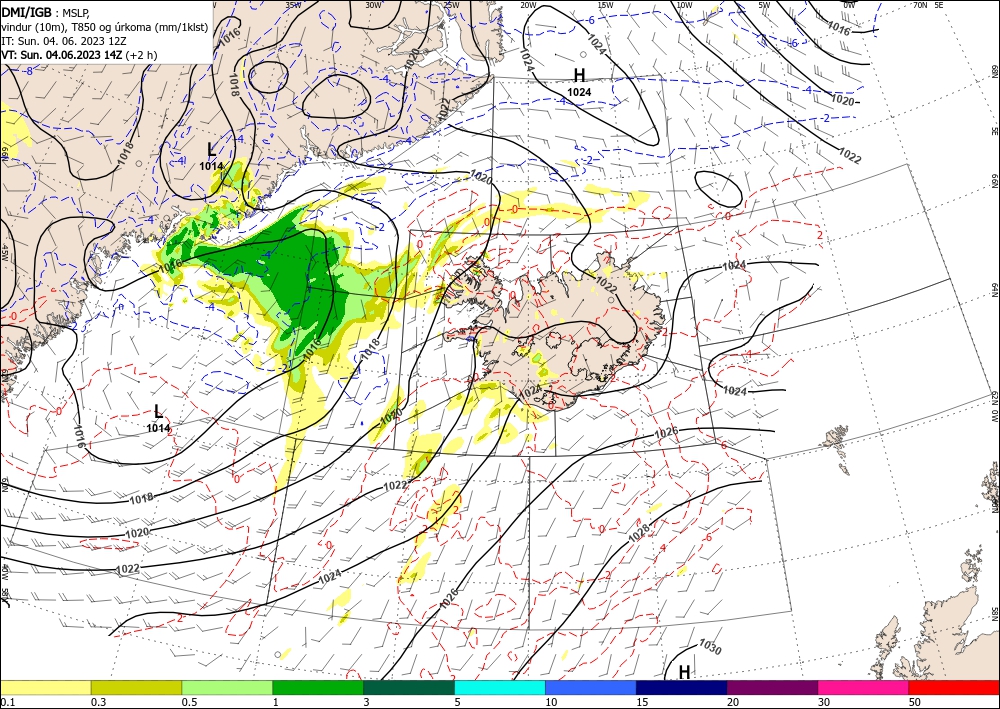Image resolution: width=1000 pixels, height=709 pixels.
Task: Click legend value 1 below the scale
Action: tap(276, 702)
